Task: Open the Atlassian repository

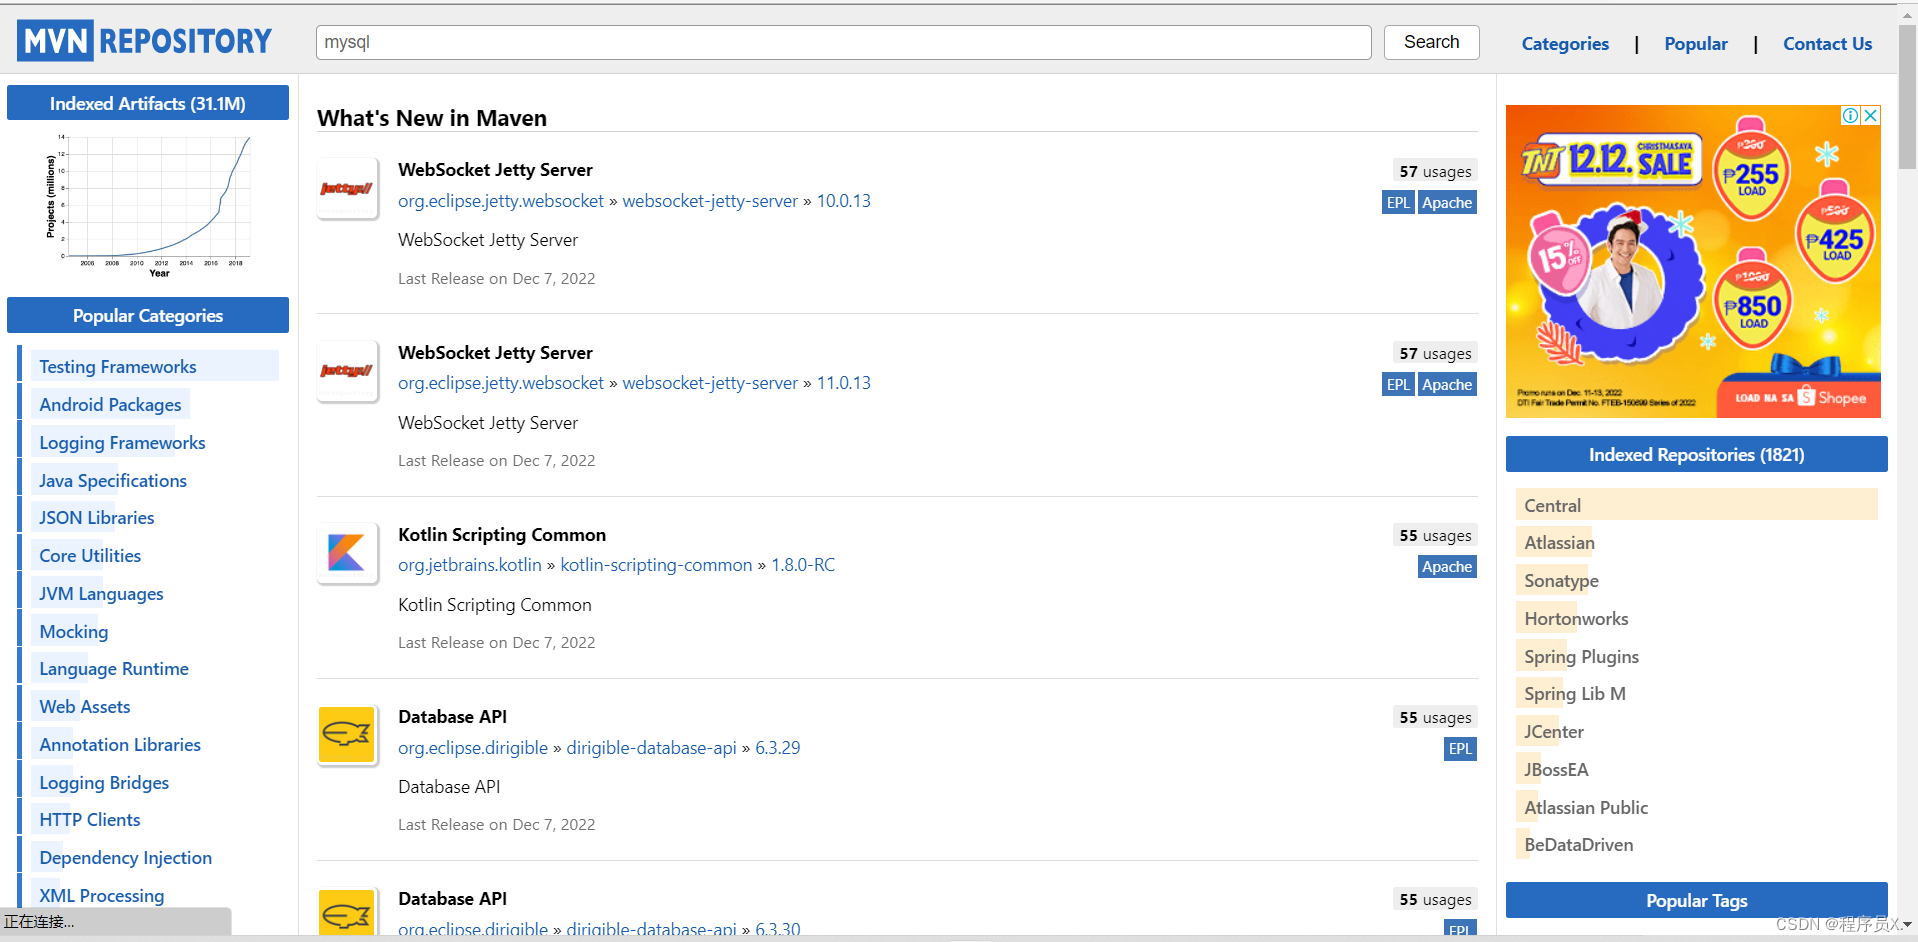Action: (x=1559, y=543)
